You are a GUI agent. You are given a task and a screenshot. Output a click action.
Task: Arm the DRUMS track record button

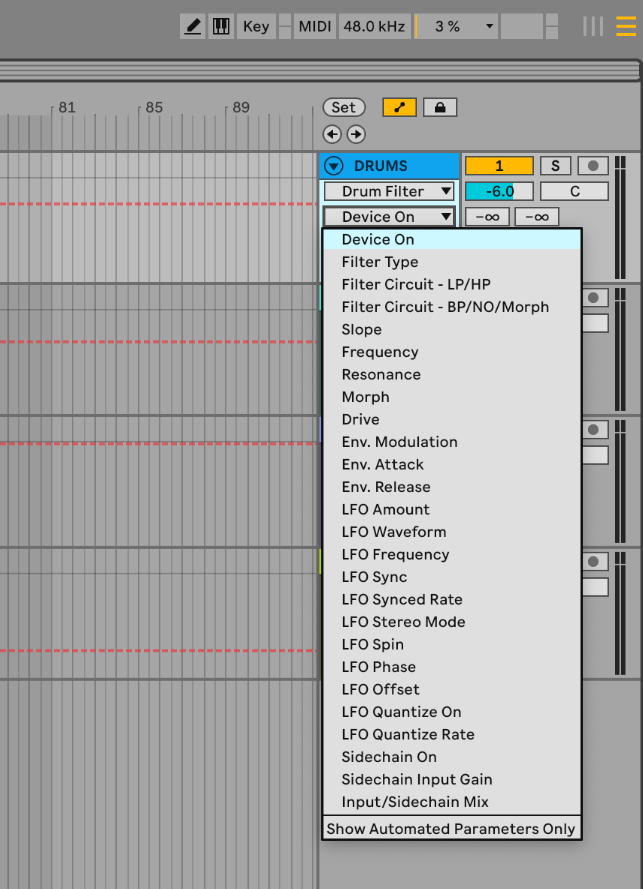point(594,166)
